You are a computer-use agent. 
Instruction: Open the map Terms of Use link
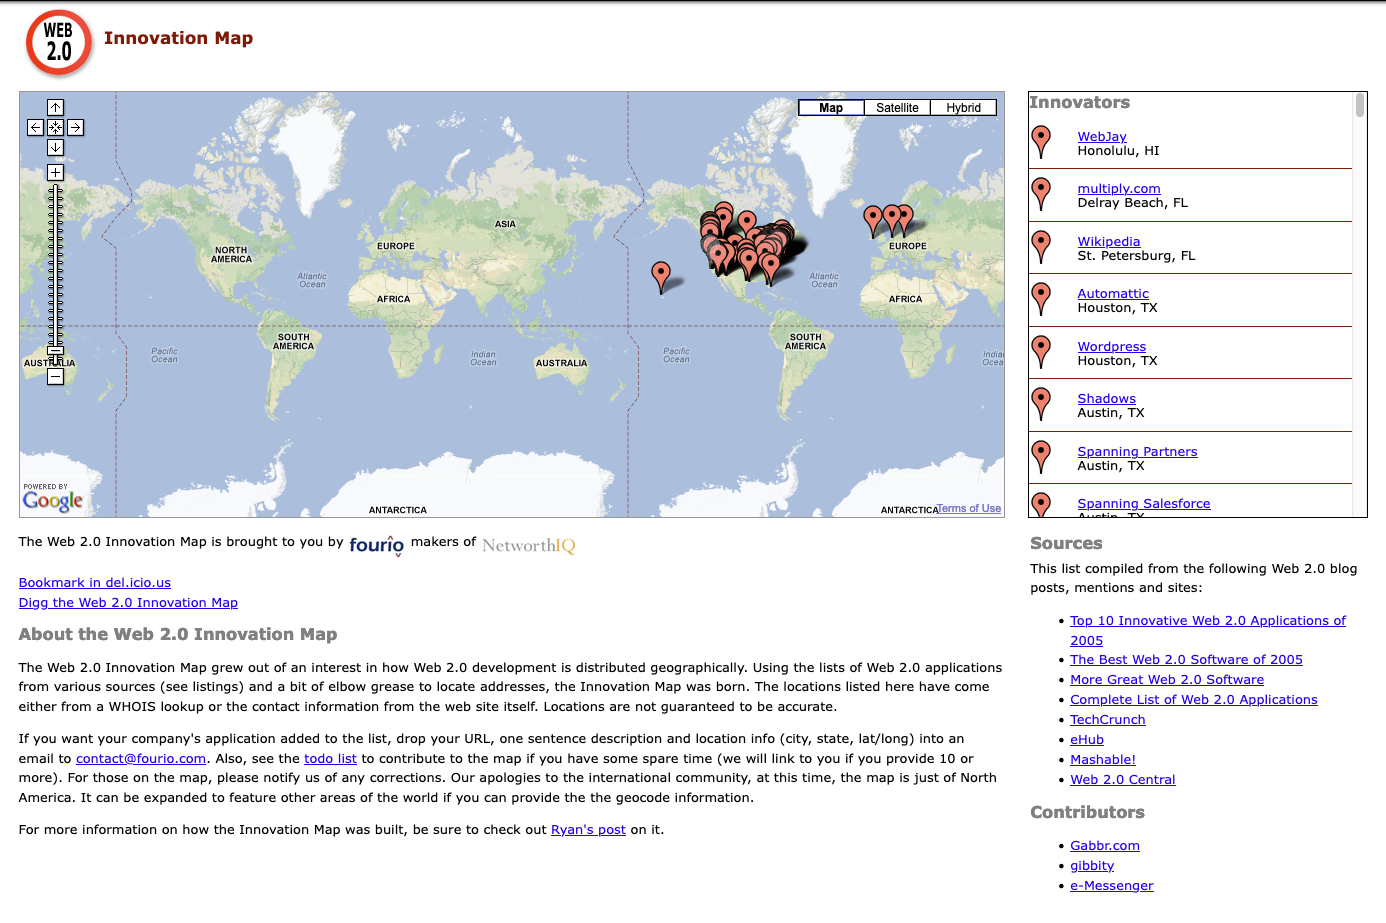point(969,509)
